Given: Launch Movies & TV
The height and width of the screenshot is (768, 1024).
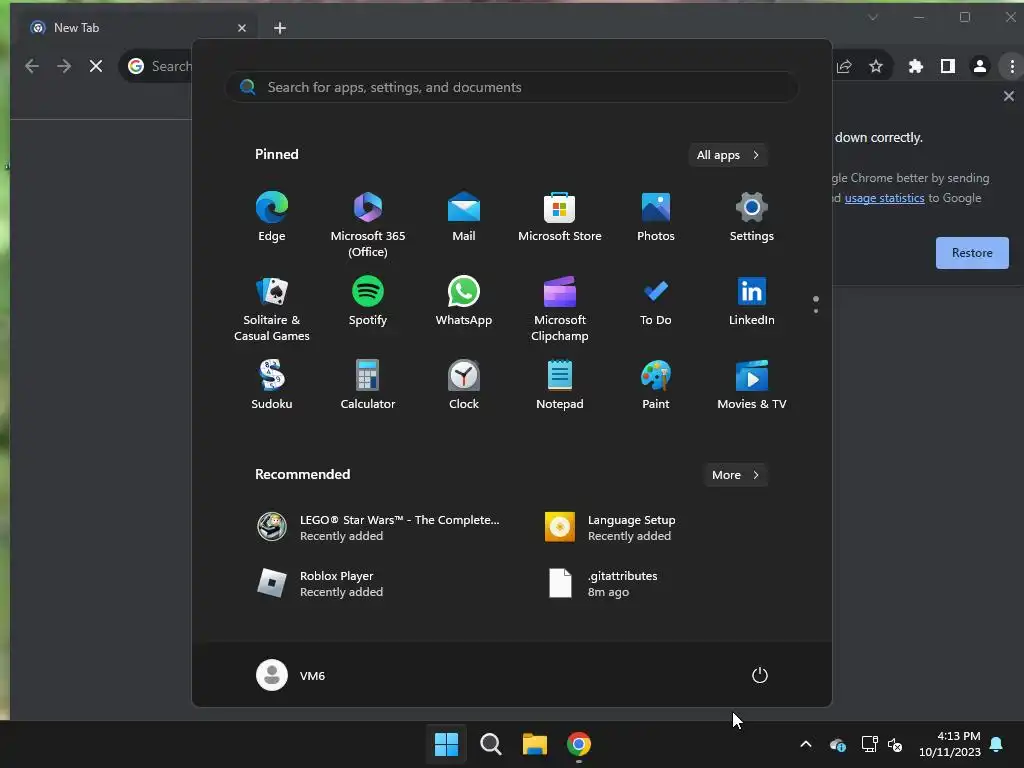Looking at the screenshot, I should pos(752,385).
